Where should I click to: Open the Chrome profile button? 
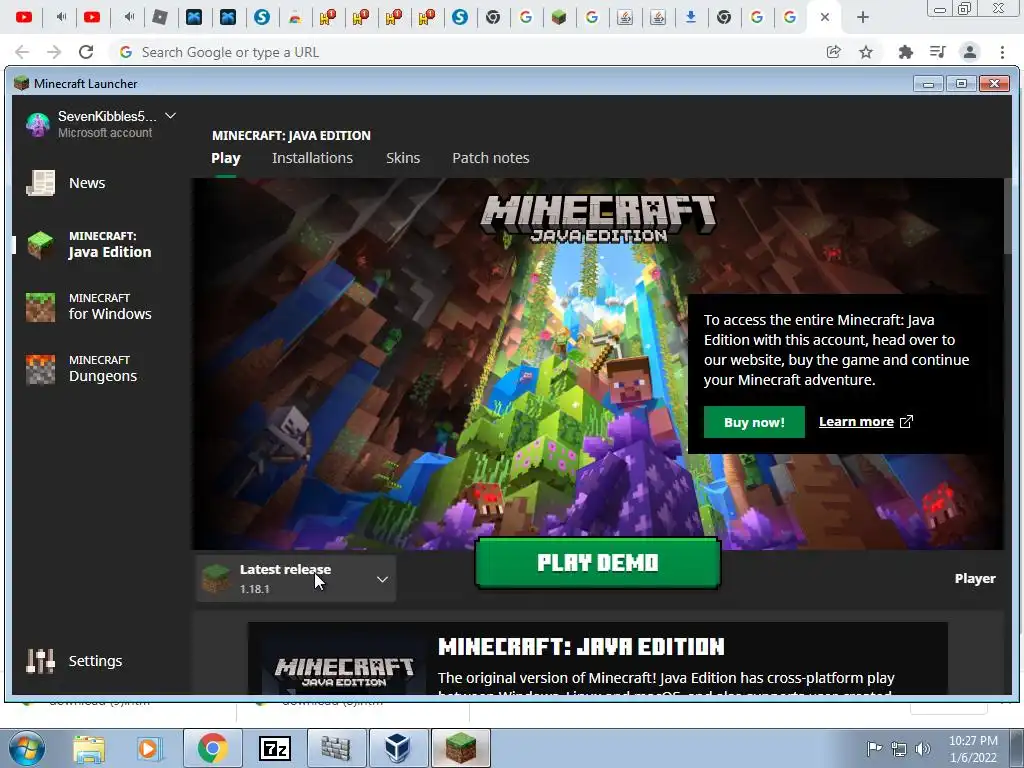coord(970,52)
